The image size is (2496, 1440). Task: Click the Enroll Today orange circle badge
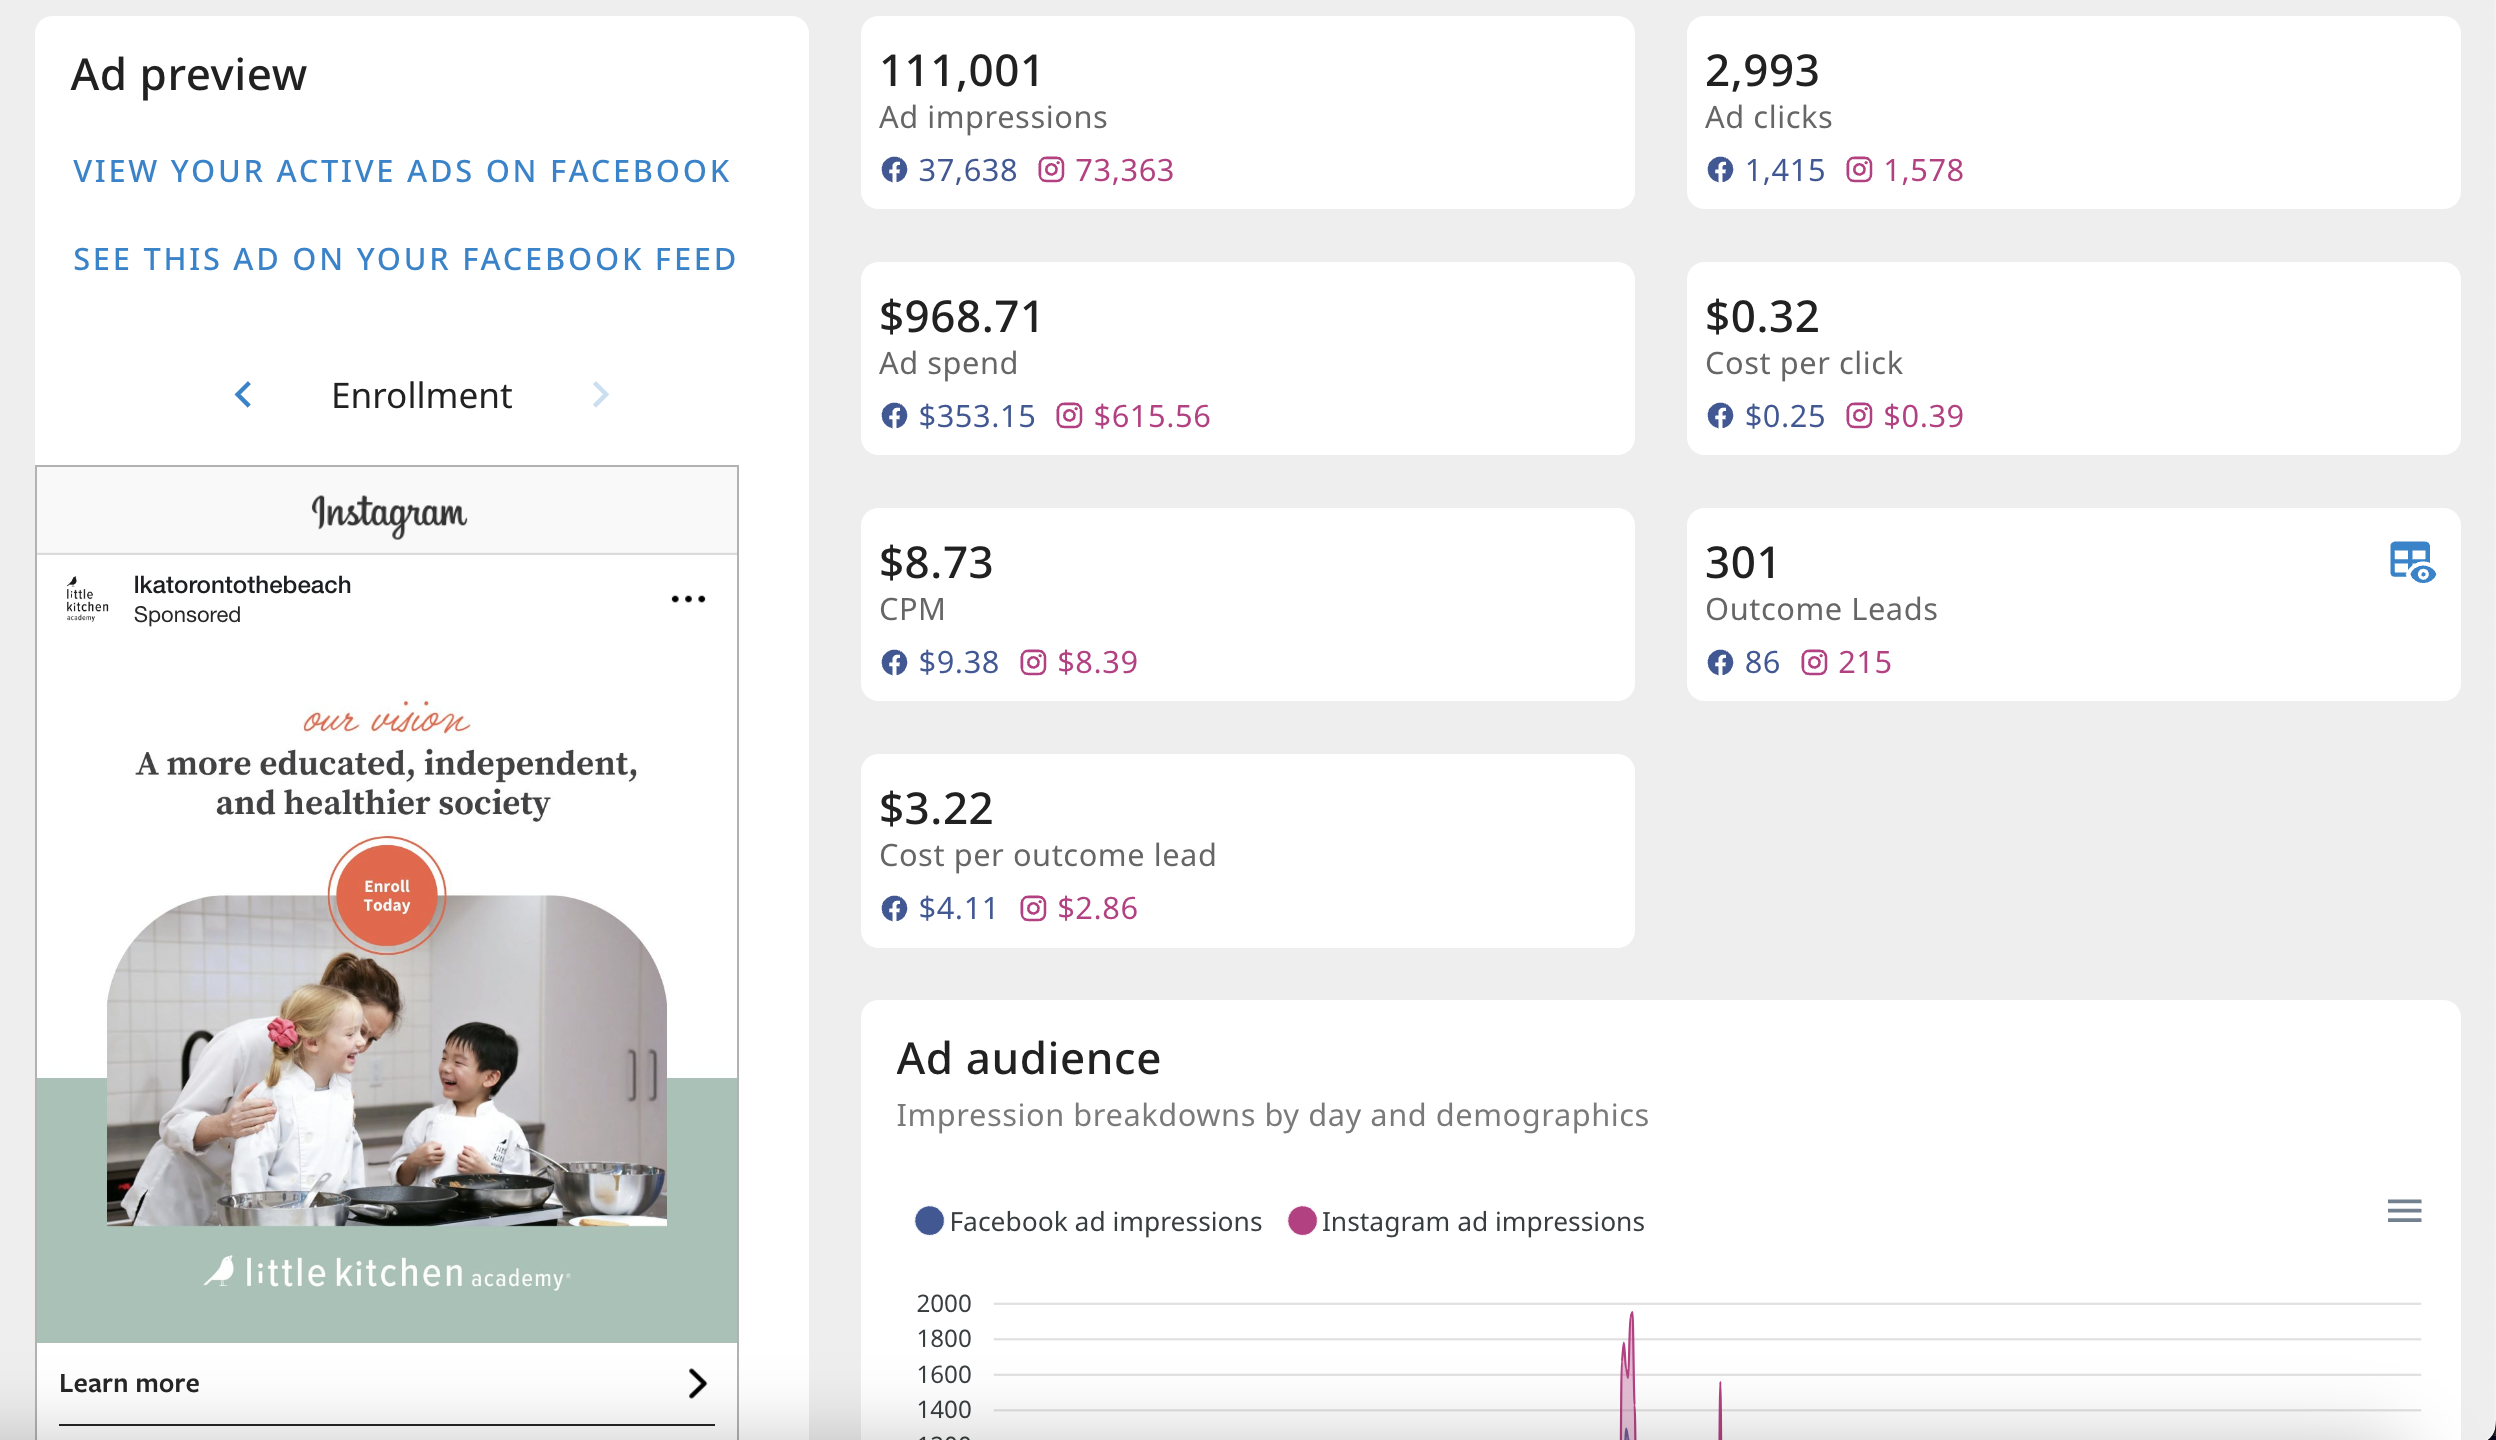(x=387, y=895)
